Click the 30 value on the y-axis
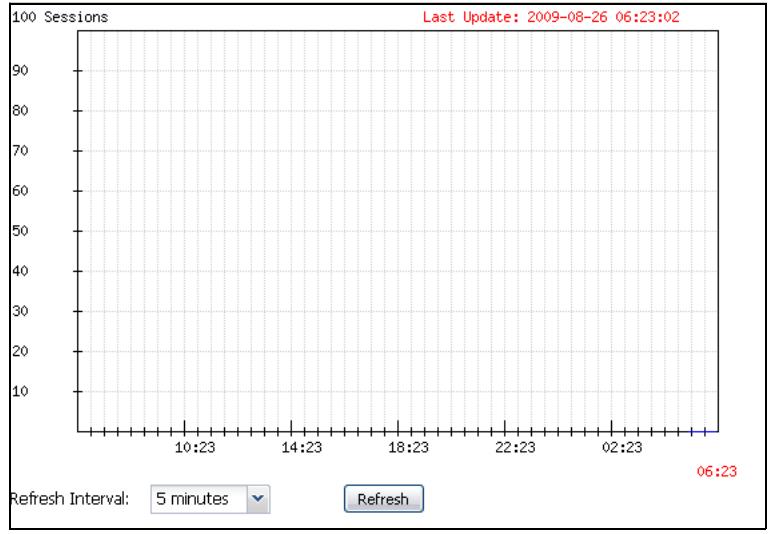Viewport: 768px width, 534px height. click(20, 311)
